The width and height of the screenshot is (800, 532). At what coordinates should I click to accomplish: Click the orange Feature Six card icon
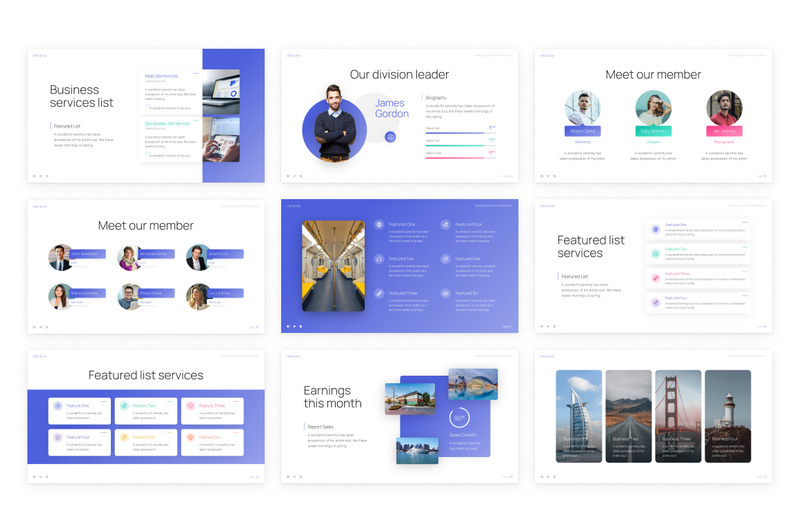[x=190, y=437]
